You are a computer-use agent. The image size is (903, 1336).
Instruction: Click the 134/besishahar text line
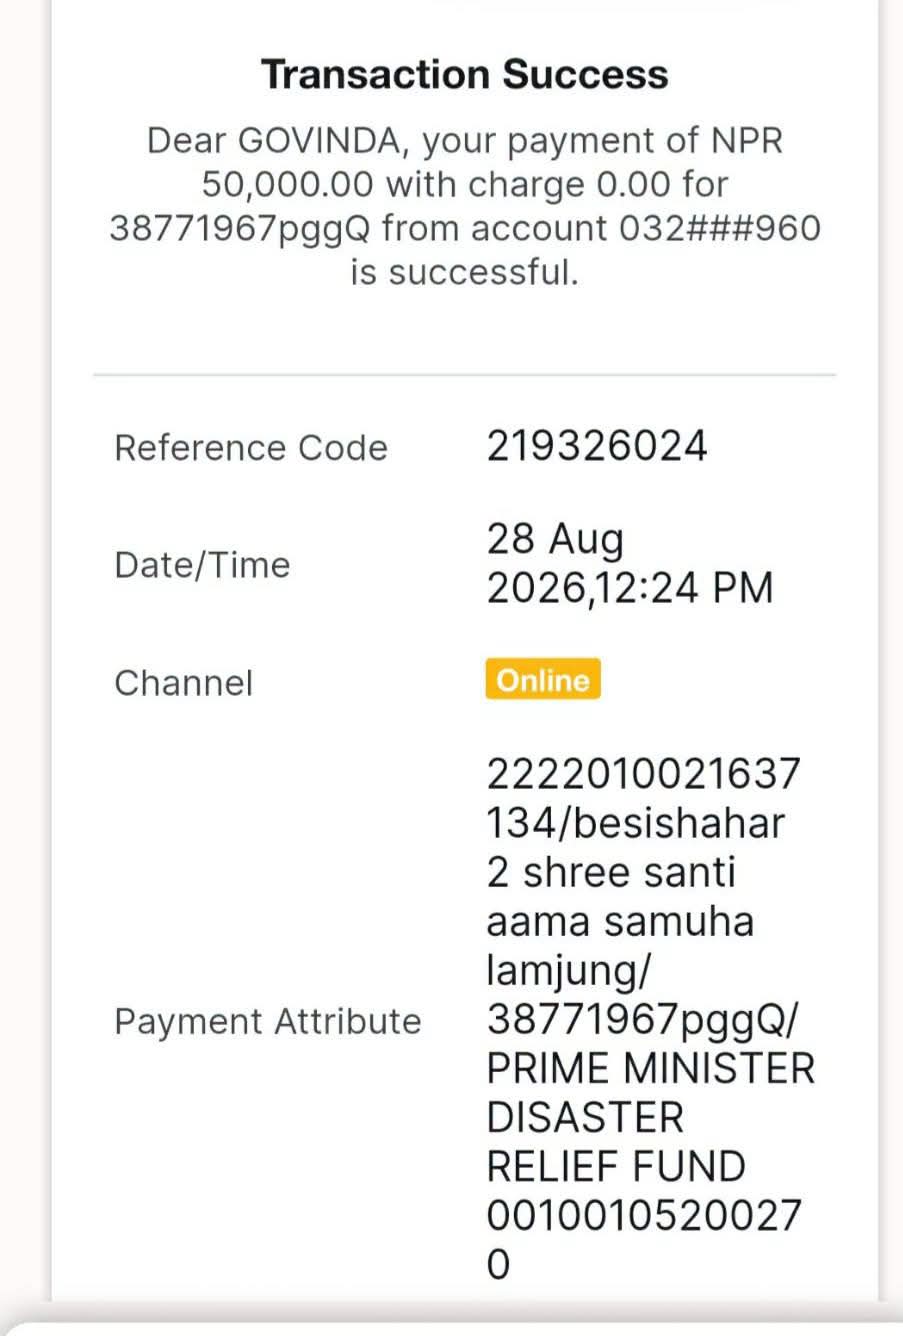[636, 823]
